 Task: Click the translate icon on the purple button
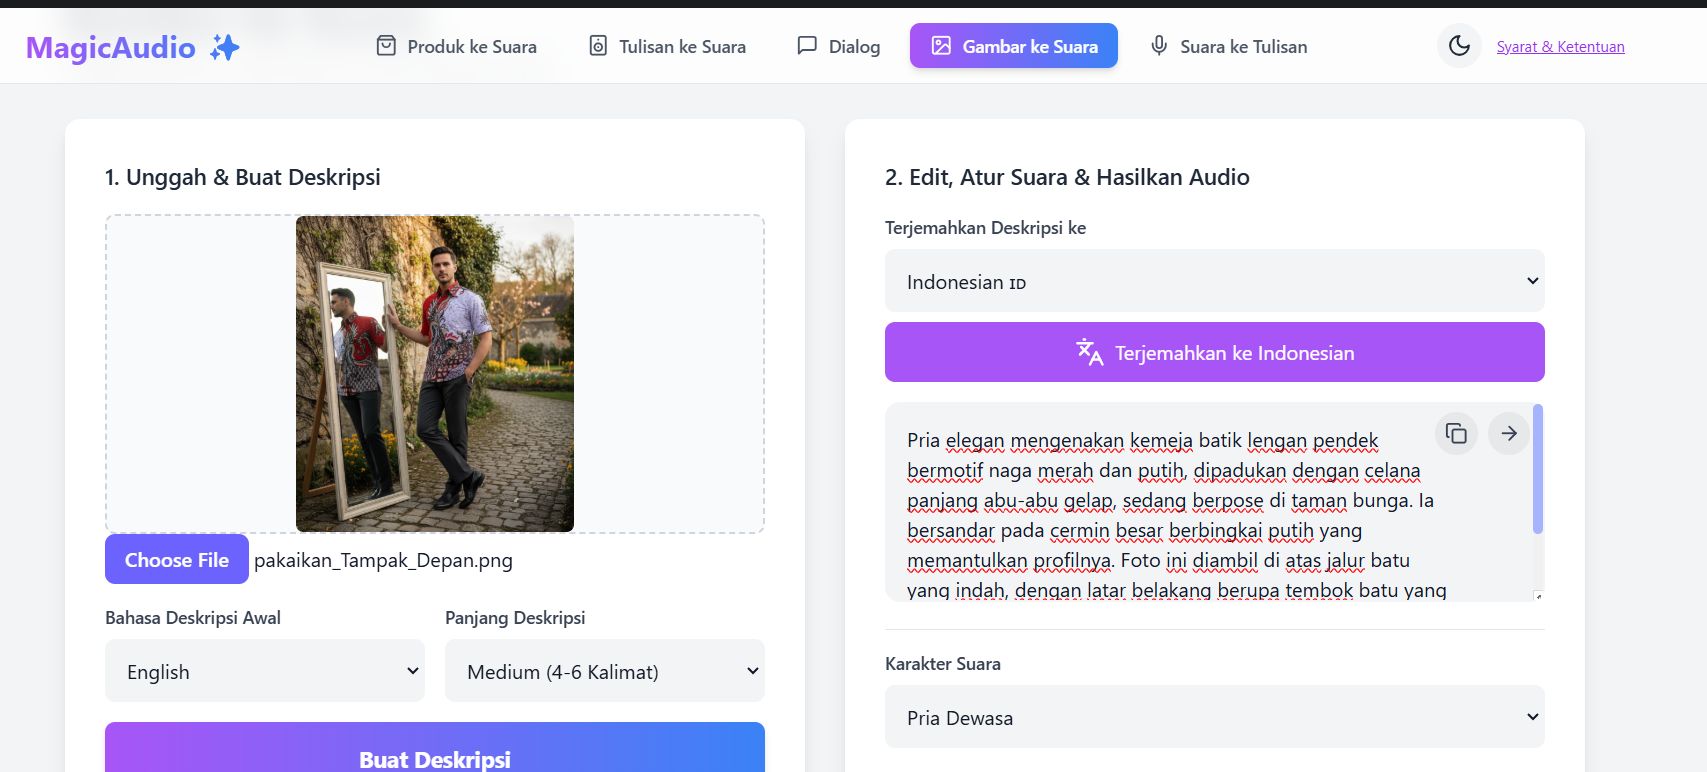[1089, 353]
